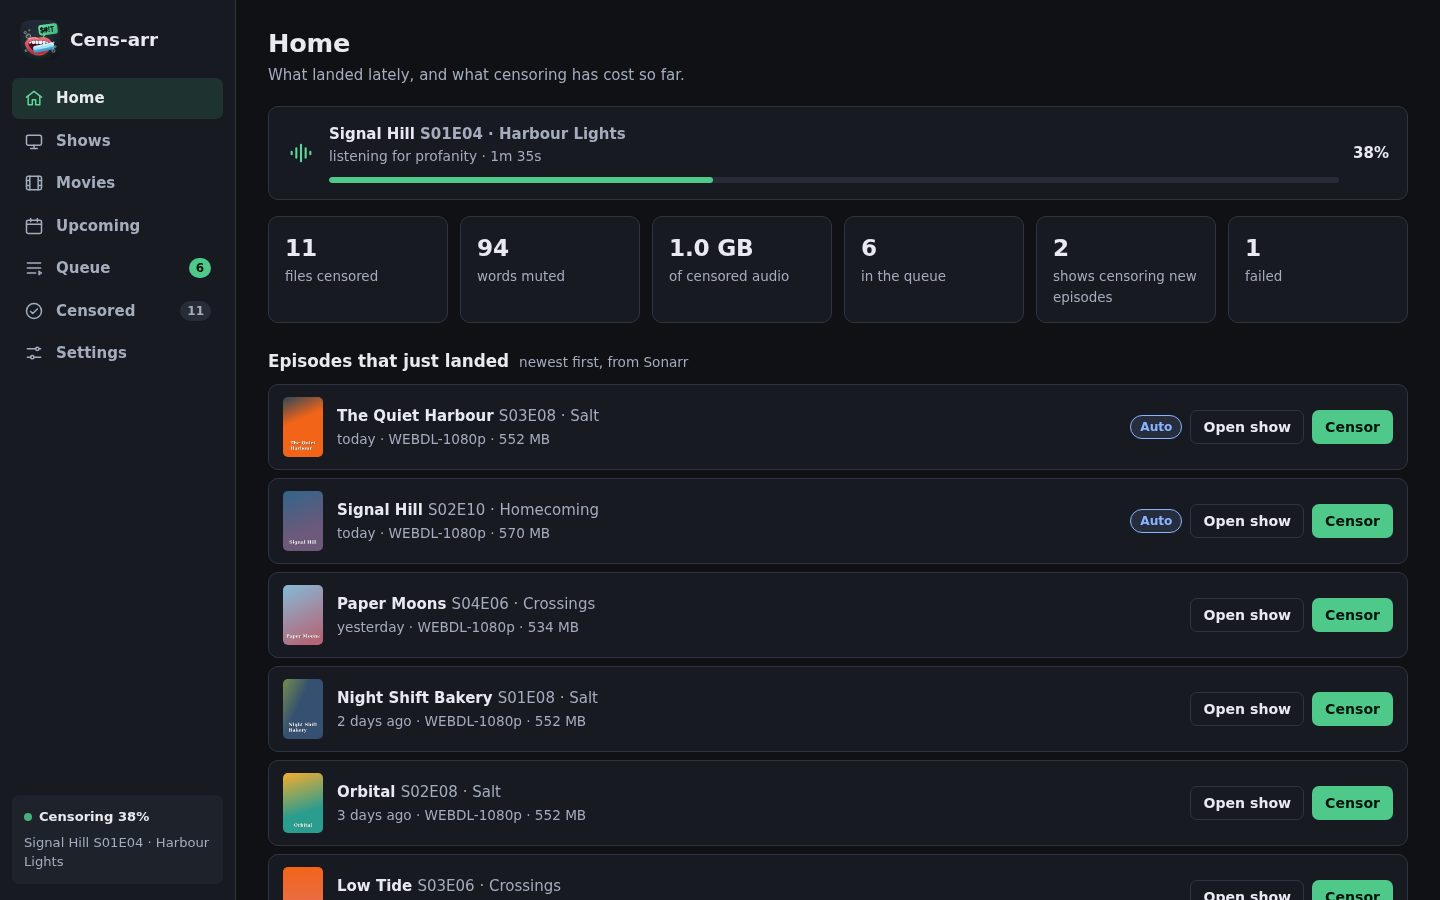This screenshot has width=1440, height=900.
Task: Click the Movies film icon
Action: [34, 183]
